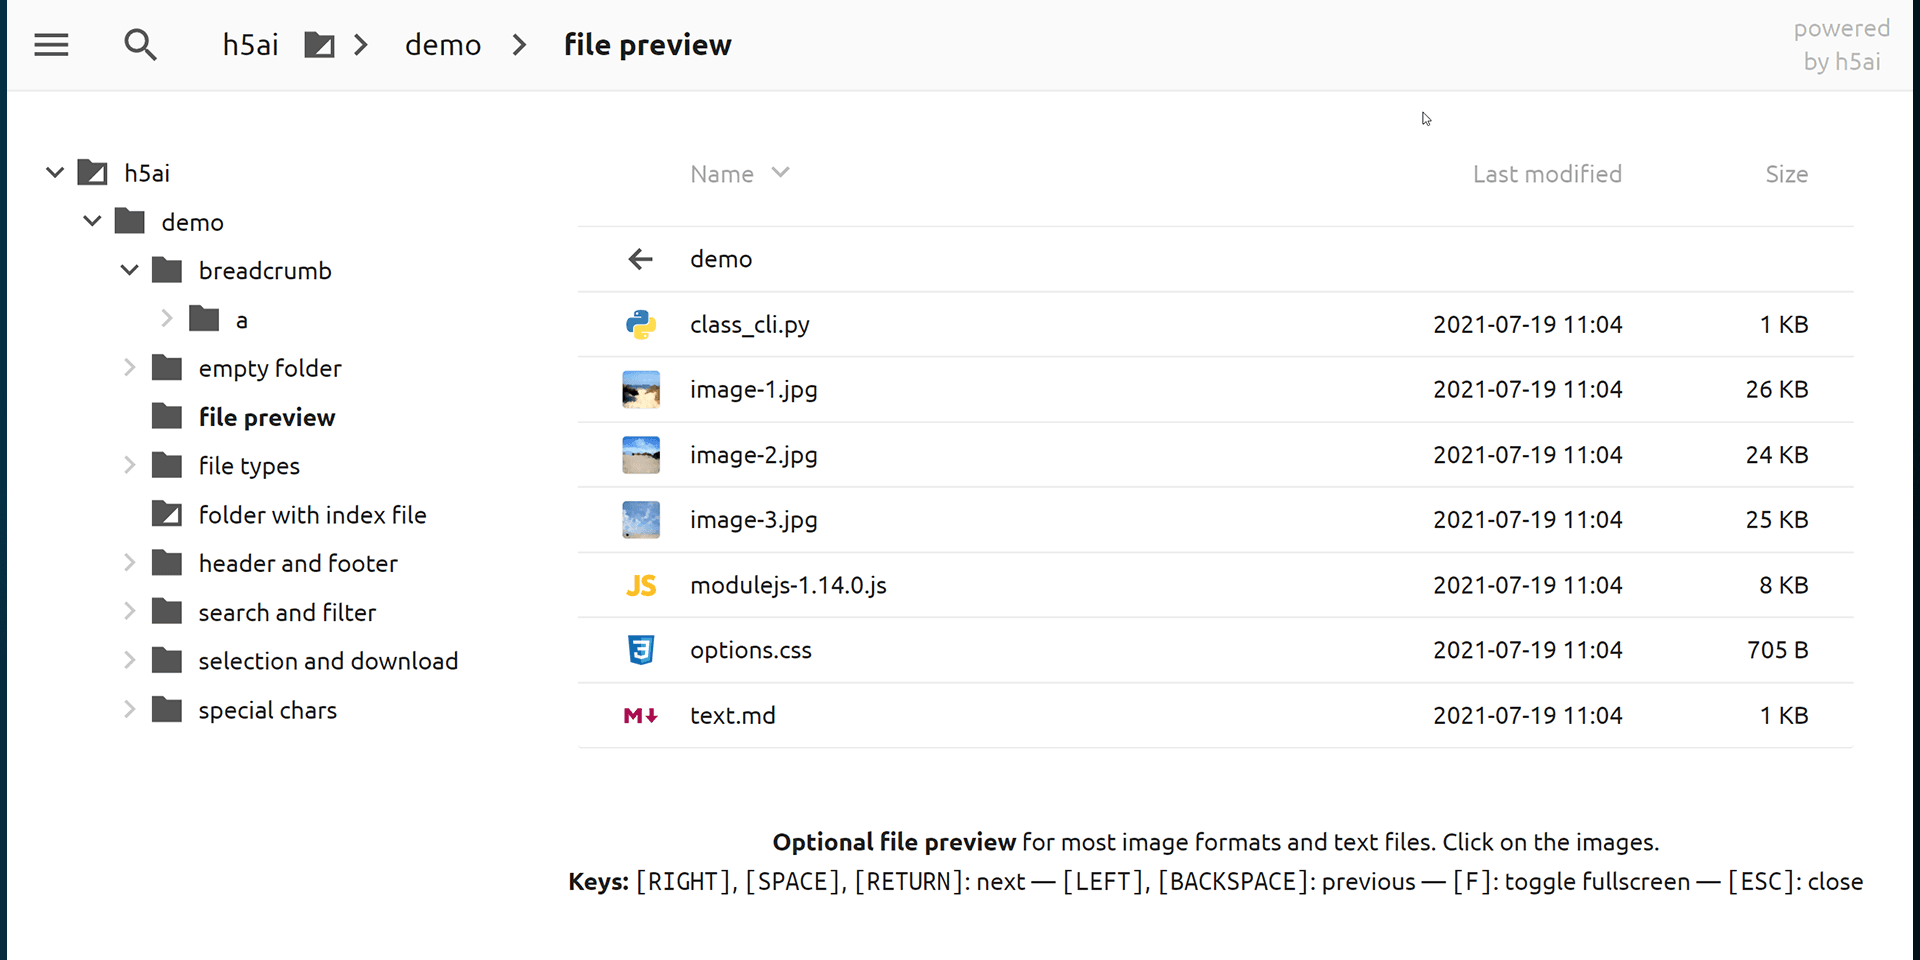
Task: Click the JS icon beside modulejs-1.14.0.js
Action: point(641,585)
